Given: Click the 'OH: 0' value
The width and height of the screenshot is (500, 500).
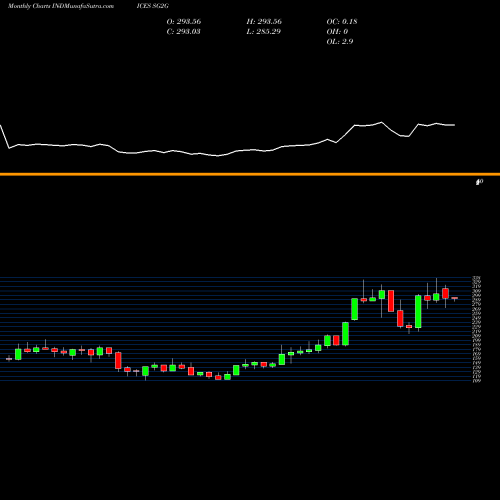Looking at the screenshot, I should [x=337, y=32].
